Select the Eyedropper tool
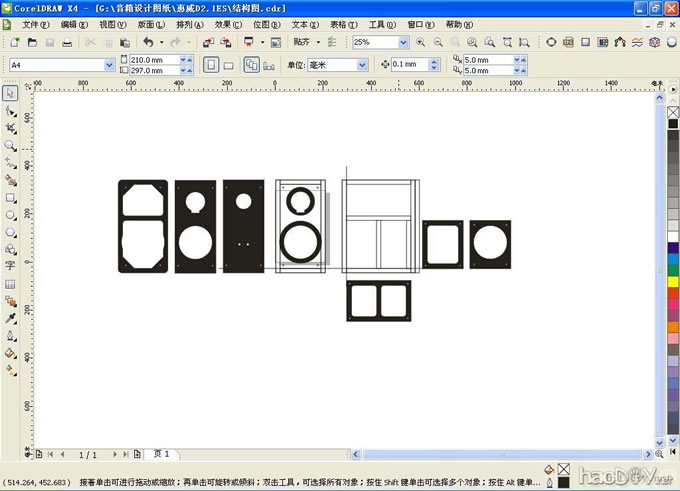This screenshot has width=680, height=491. pos(10,318)
